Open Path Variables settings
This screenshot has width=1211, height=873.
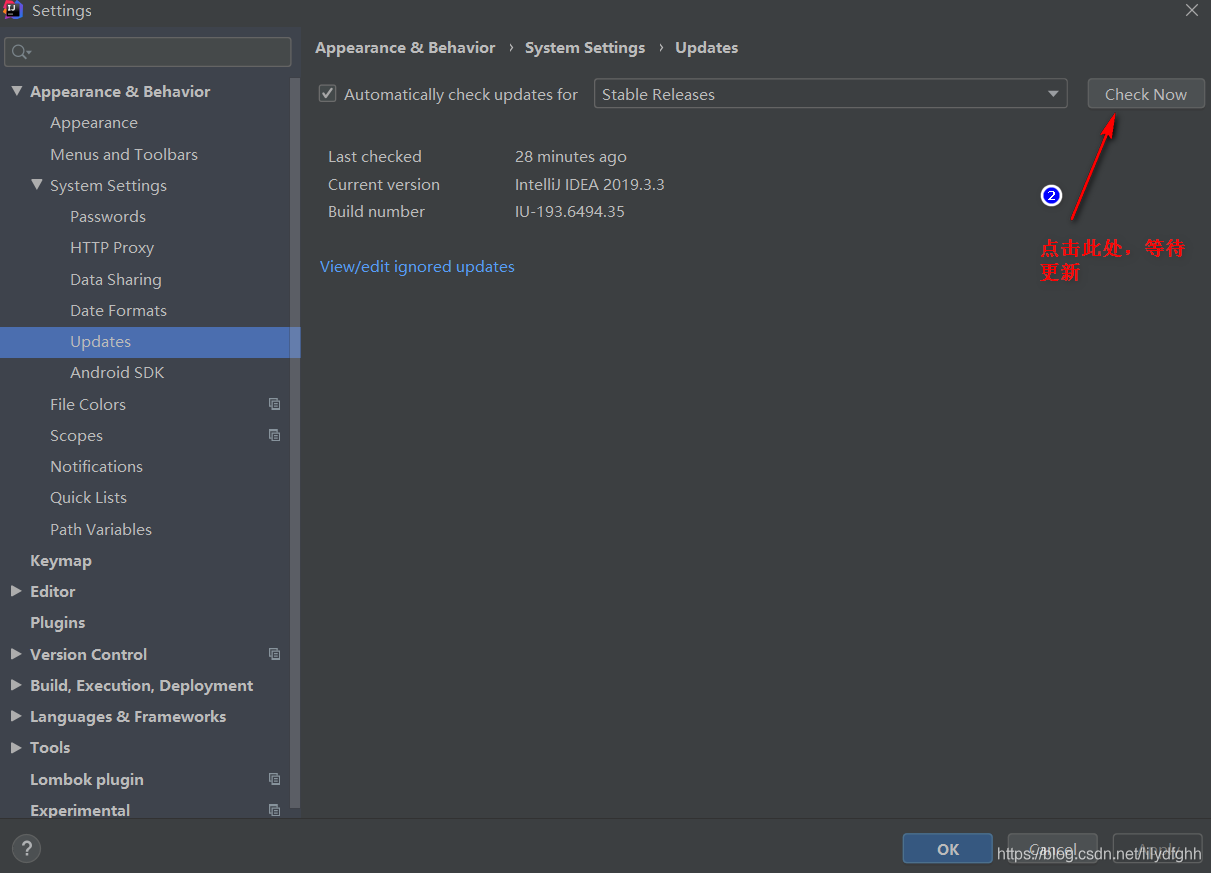[x=101, y=529]
